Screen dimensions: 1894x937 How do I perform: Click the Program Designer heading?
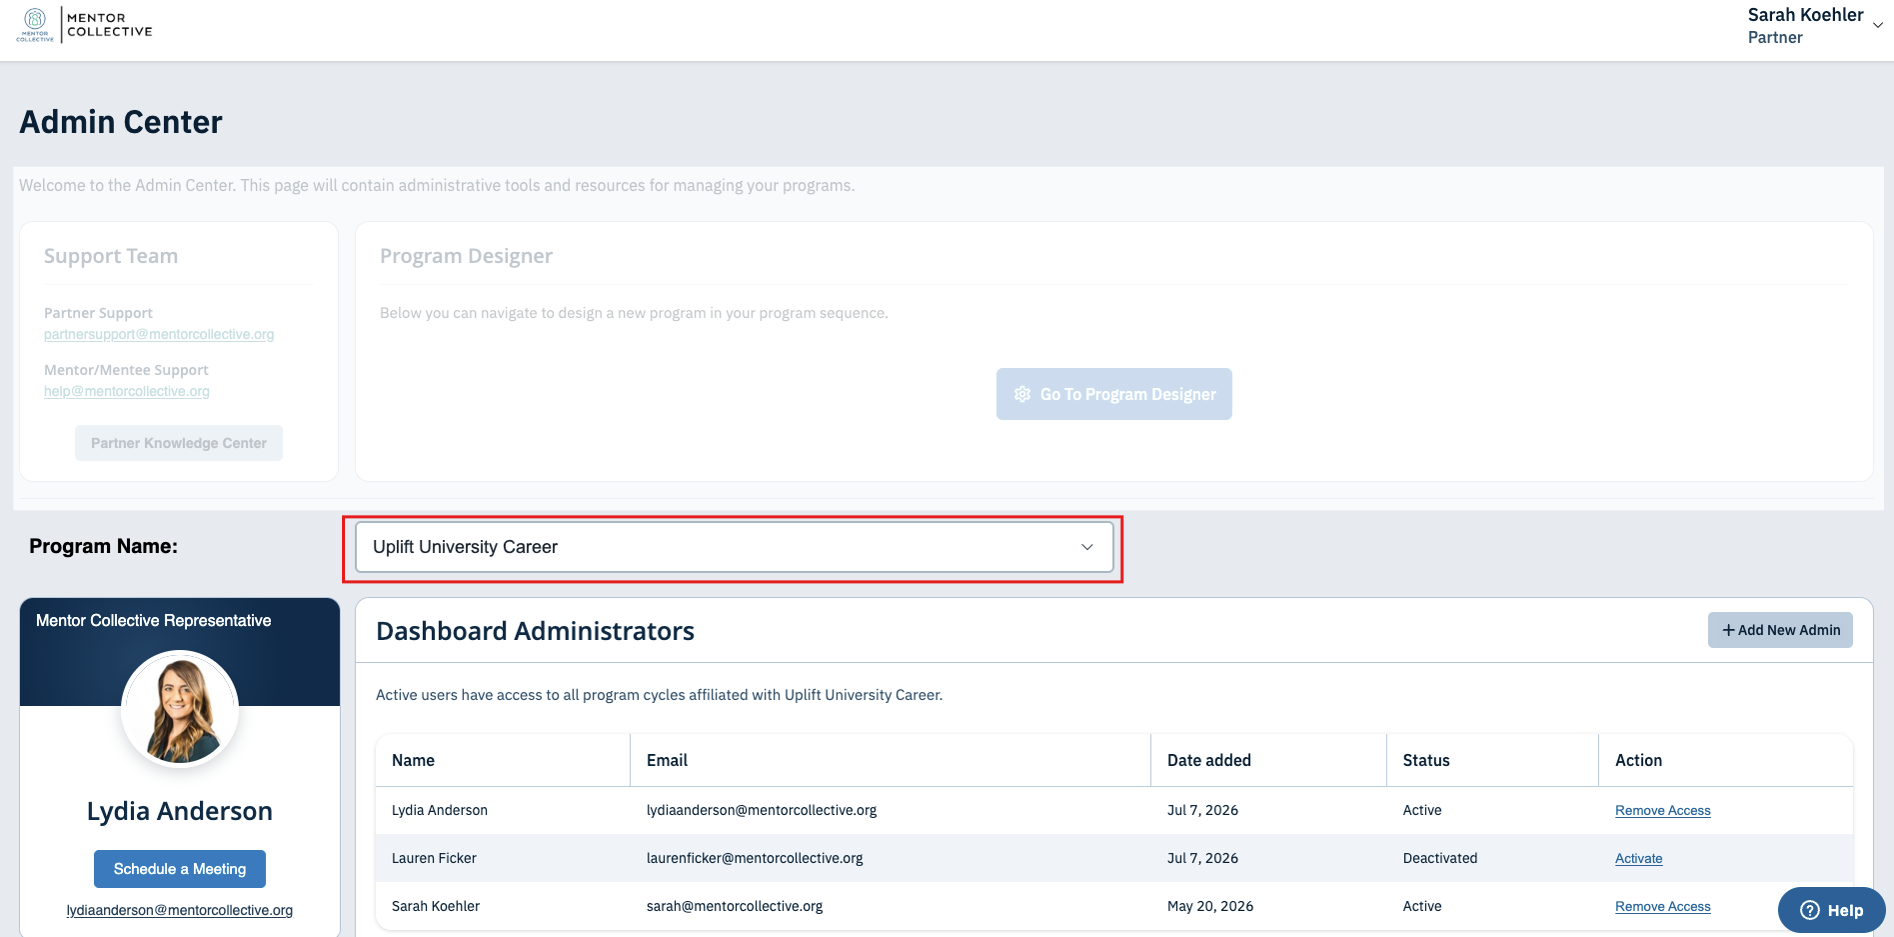click(x=466, y=256)
